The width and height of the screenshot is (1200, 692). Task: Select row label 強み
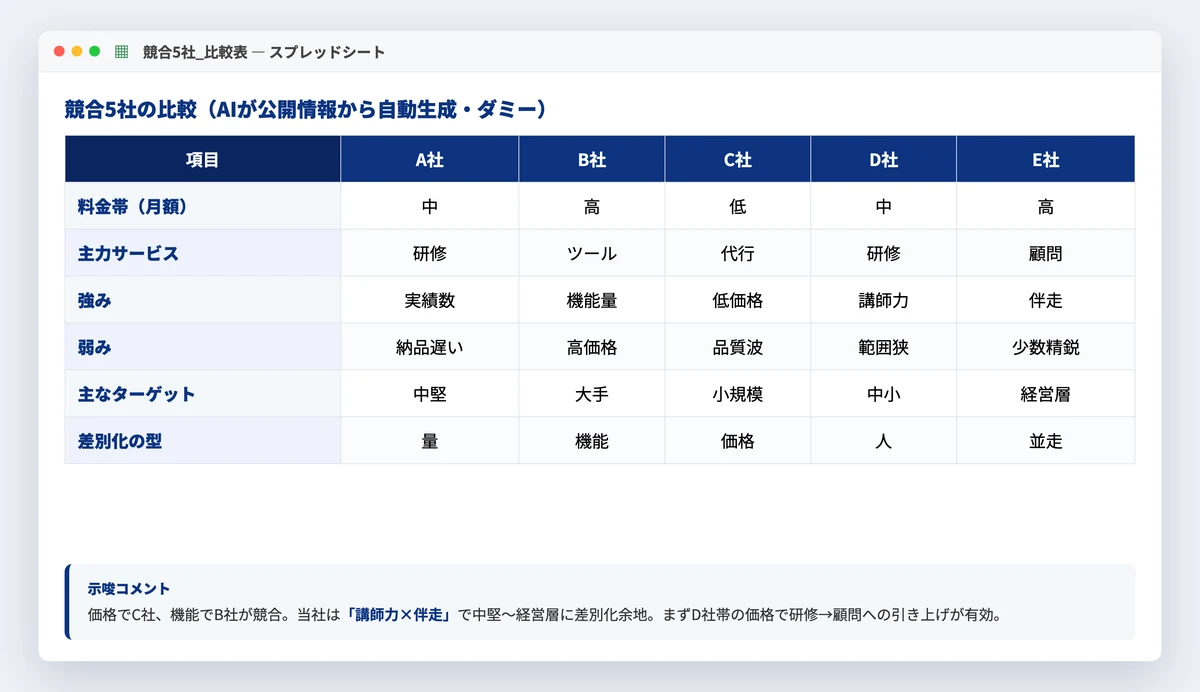tap(203, 300)
